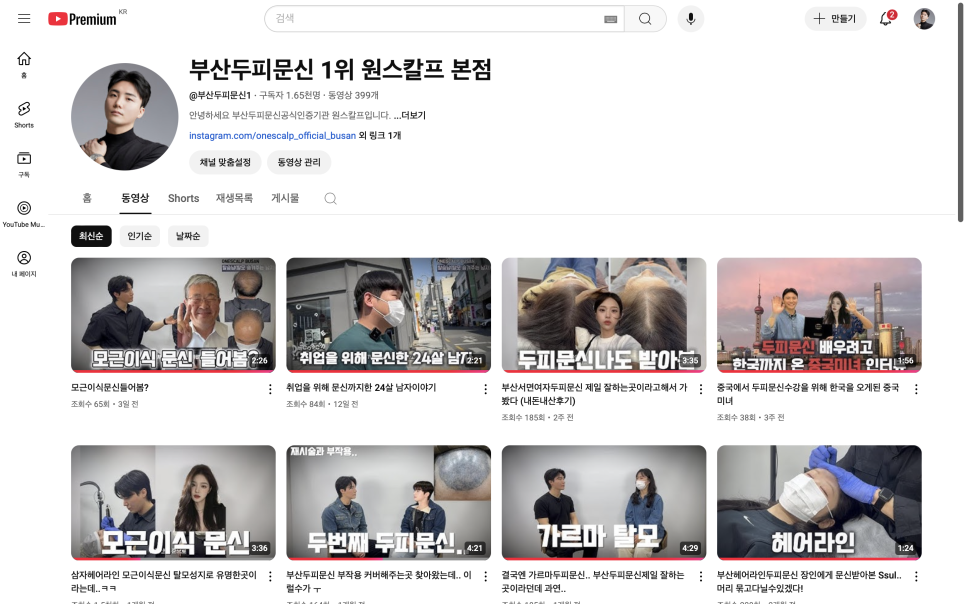Open options for 삼자헤어라인 모근이식문신 video
This screenshot has width=966, height=604.
(270, 576)
